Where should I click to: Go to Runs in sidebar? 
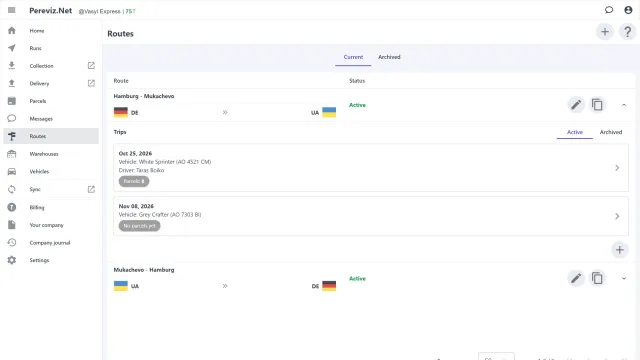36,48
